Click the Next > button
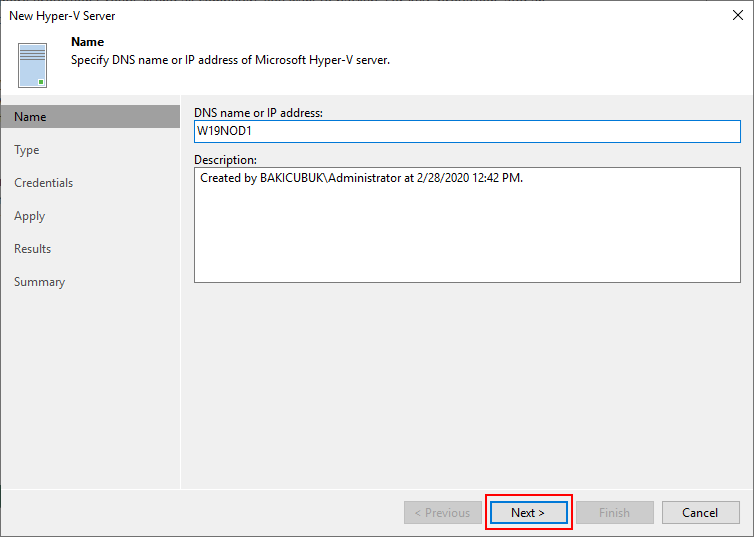This screenshot has height=537, width=754. (528, 512)
